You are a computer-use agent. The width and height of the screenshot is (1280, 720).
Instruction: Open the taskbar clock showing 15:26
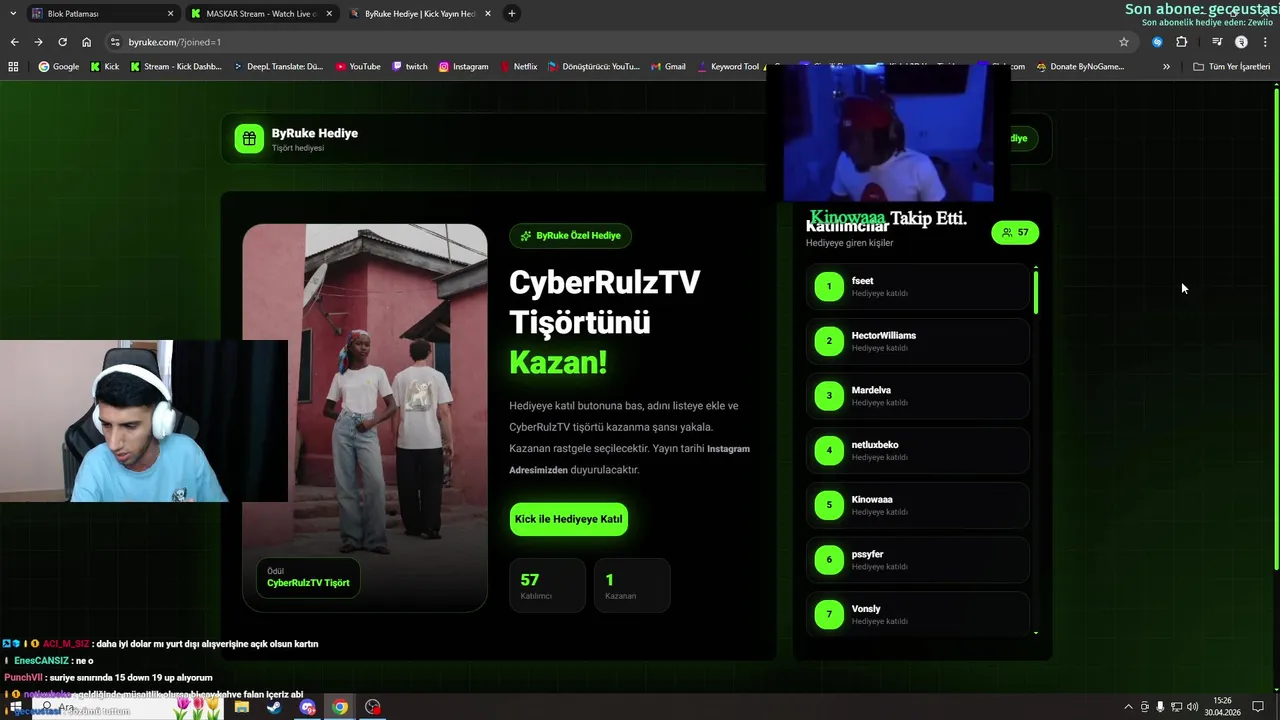[x=1222, y=707]
